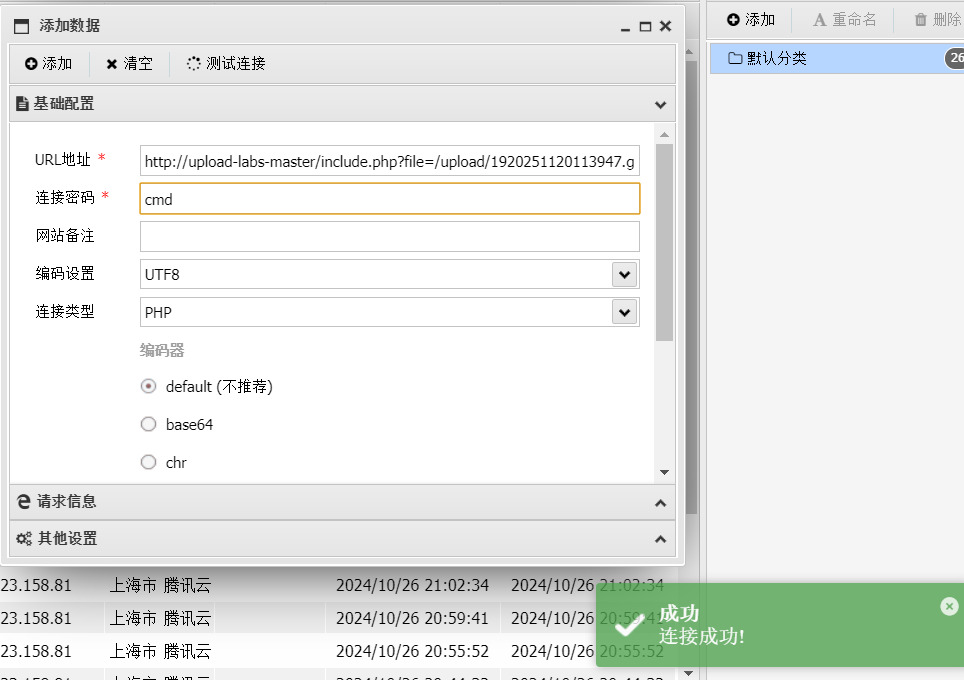Click the 其他设置 gears icon
This screenshot has height=680, width=964.
[x=24, y=539]
